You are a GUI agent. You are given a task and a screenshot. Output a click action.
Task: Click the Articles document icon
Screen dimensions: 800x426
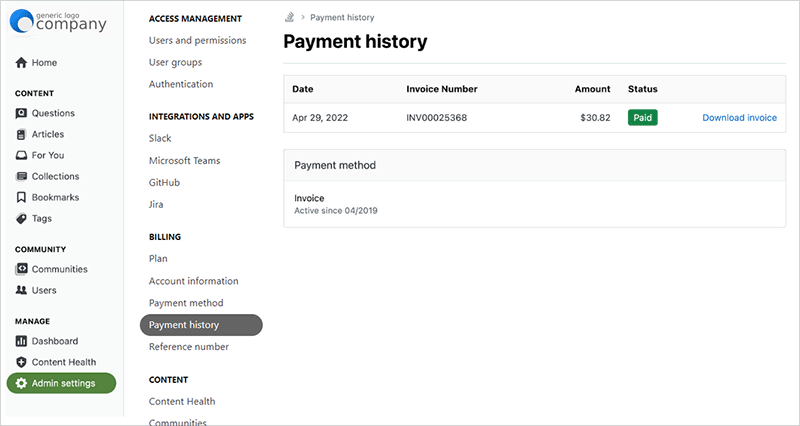[x=21, y=134]
